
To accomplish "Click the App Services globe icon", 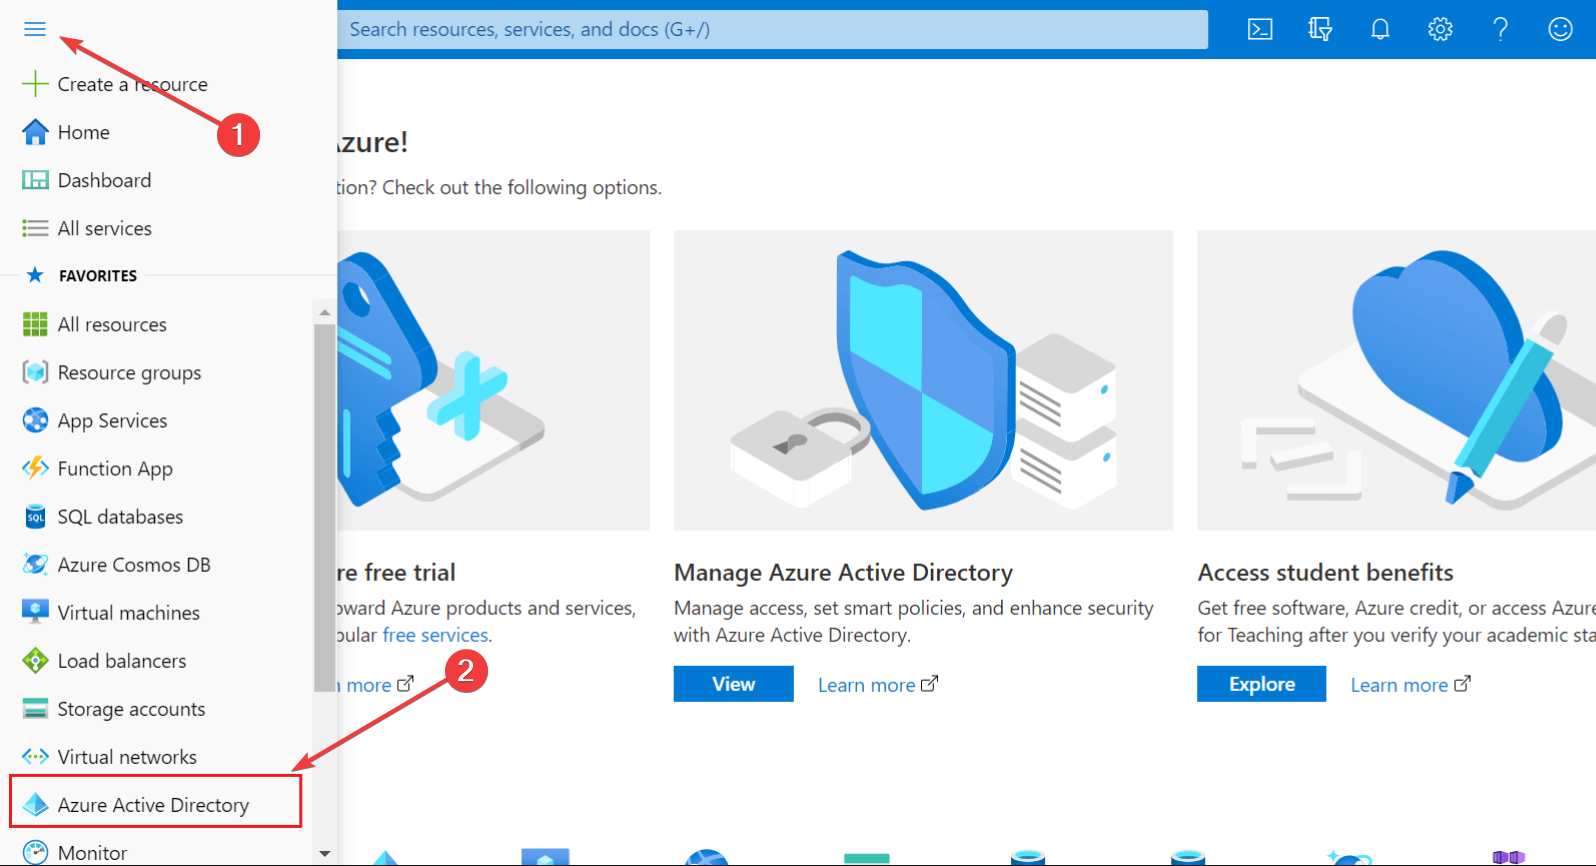I will coord(35,420).
